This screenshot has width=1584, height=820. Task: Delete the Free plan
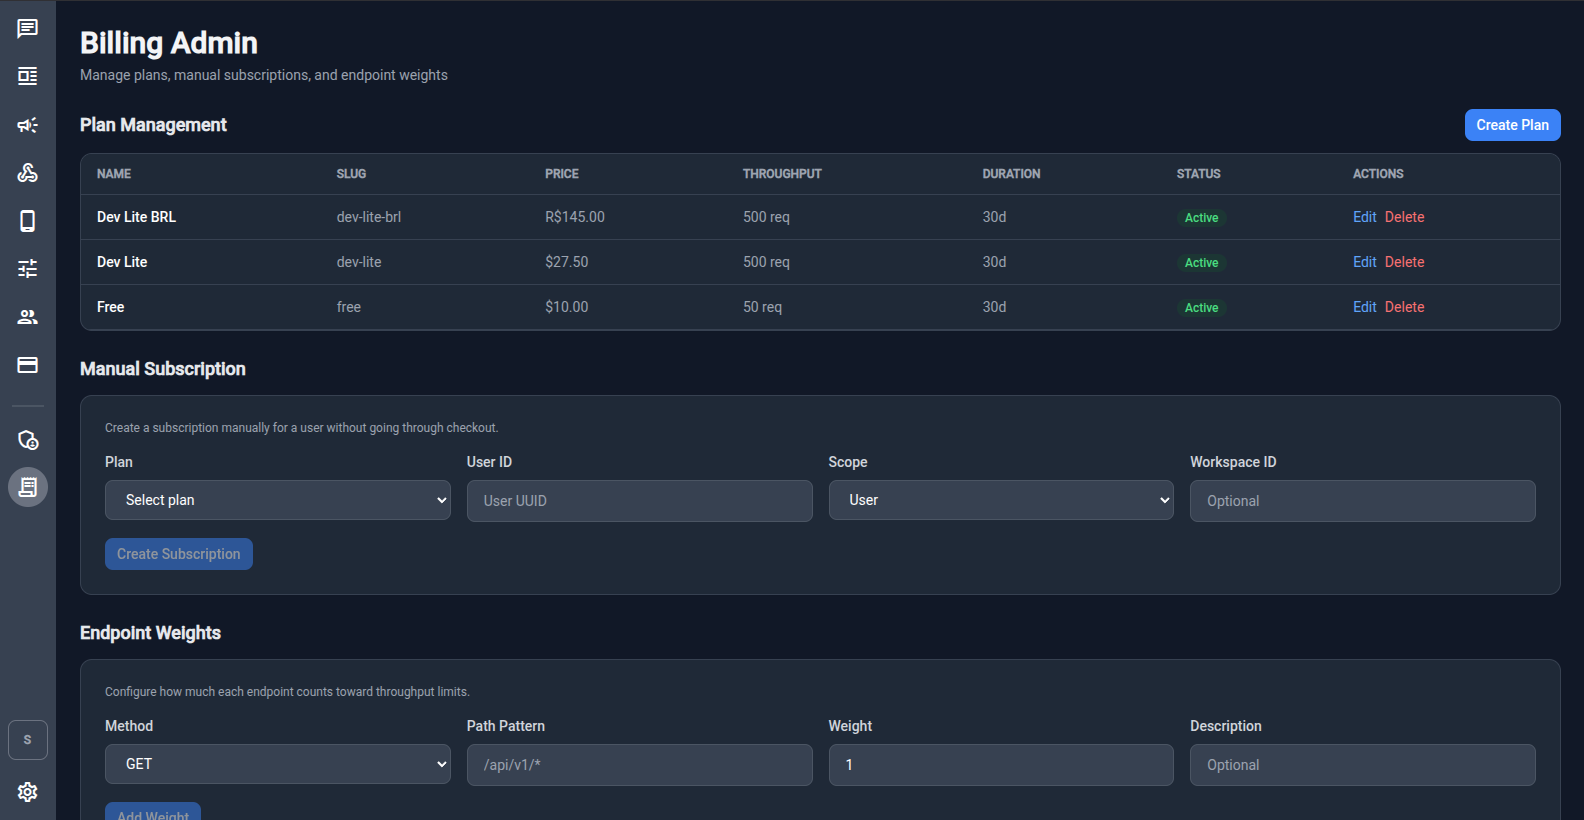point(1404,307)
